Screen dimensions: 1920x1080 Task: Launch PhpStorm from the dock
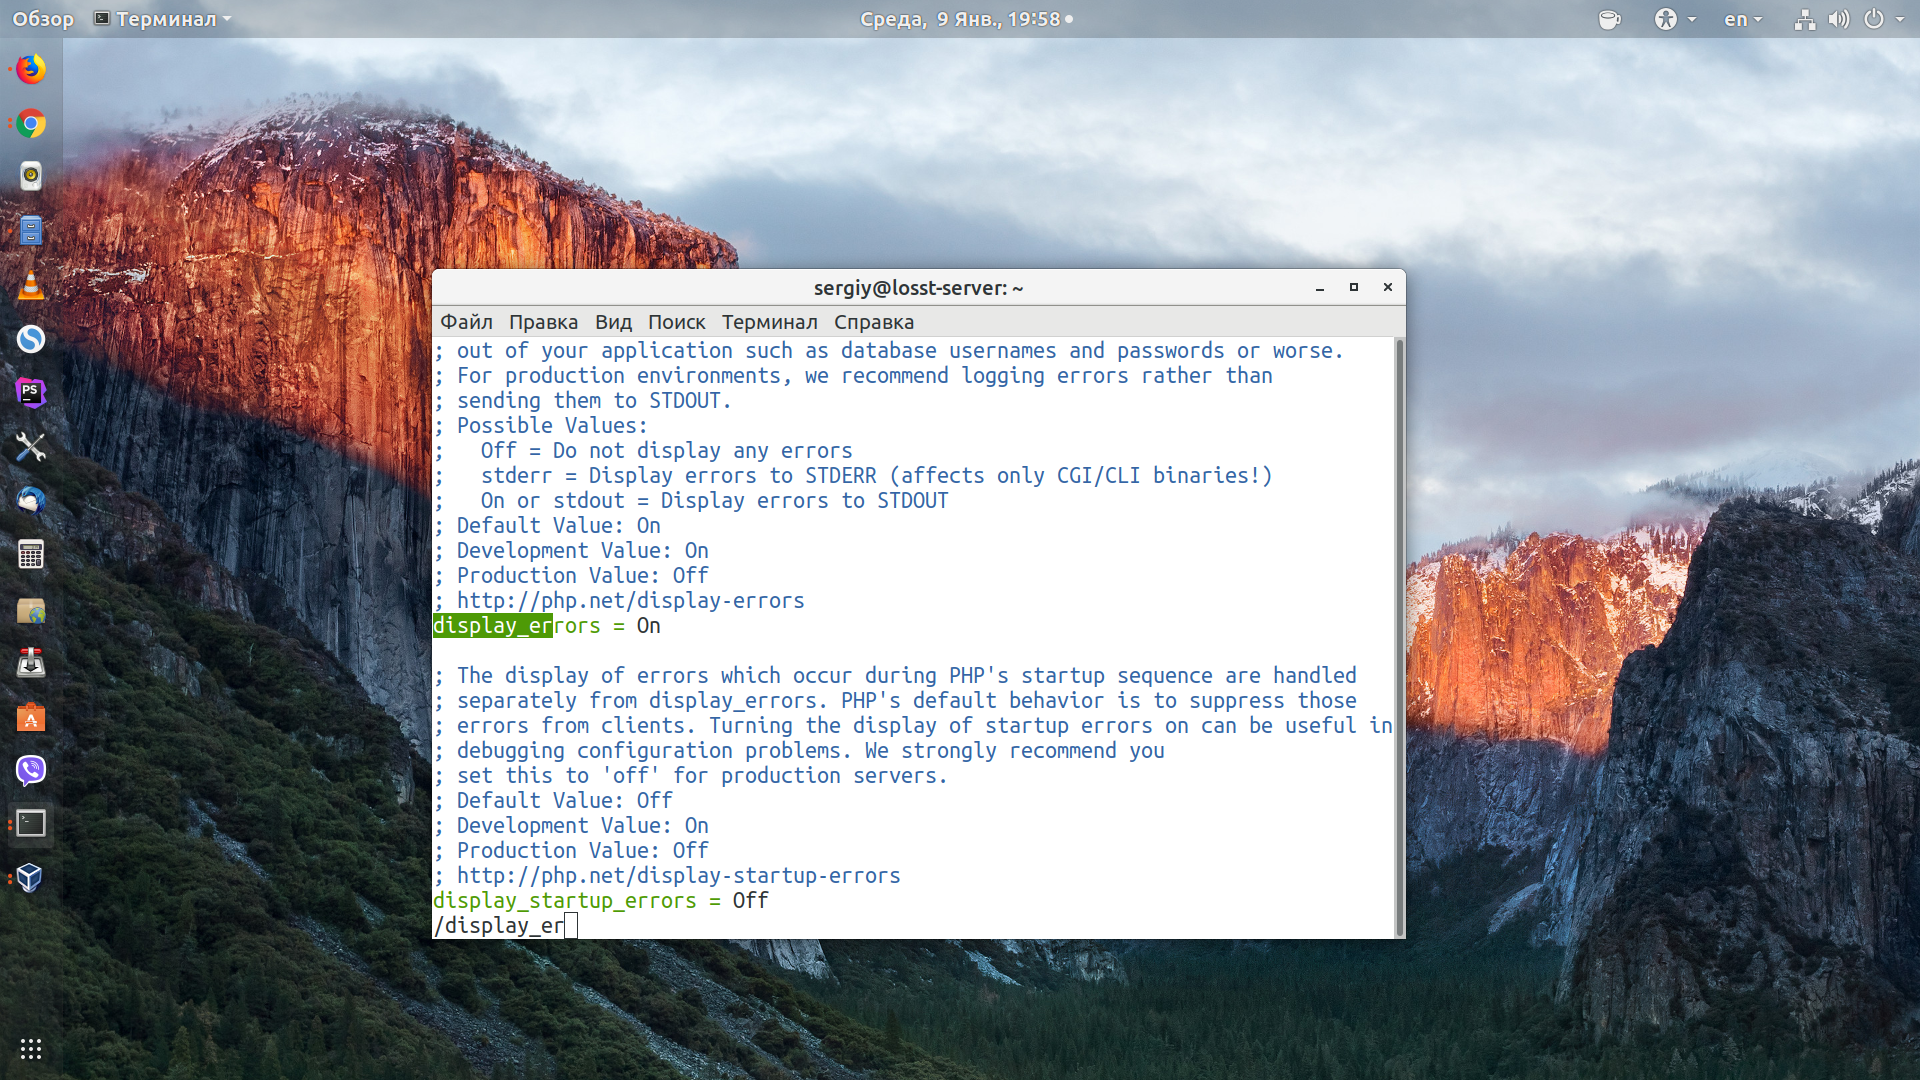(31, 393)
